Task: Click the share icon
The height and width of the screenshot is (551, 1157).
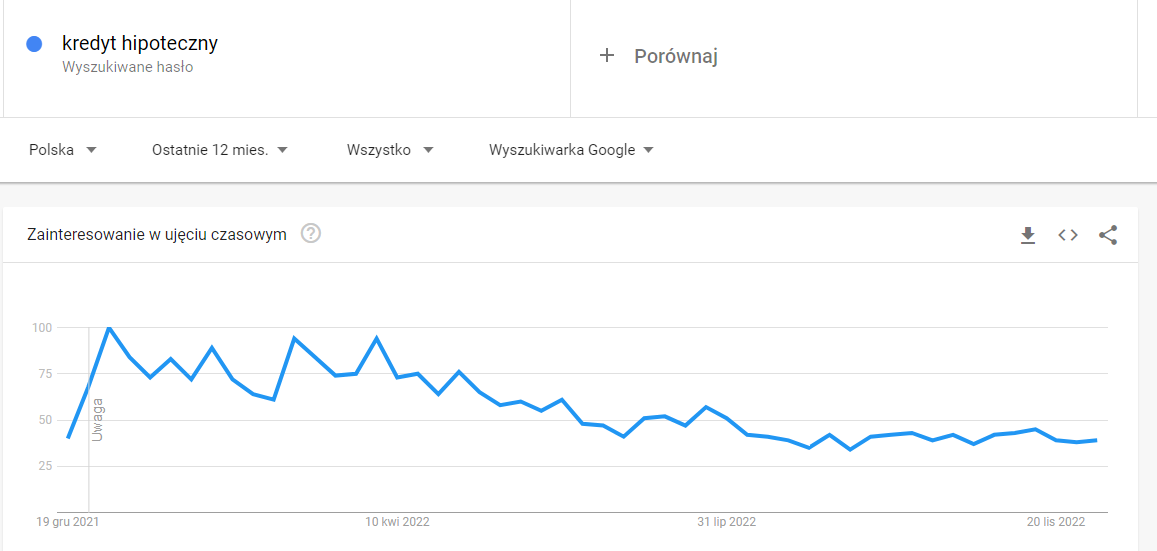Action: pyautogui.click(x=1108, y=235)
